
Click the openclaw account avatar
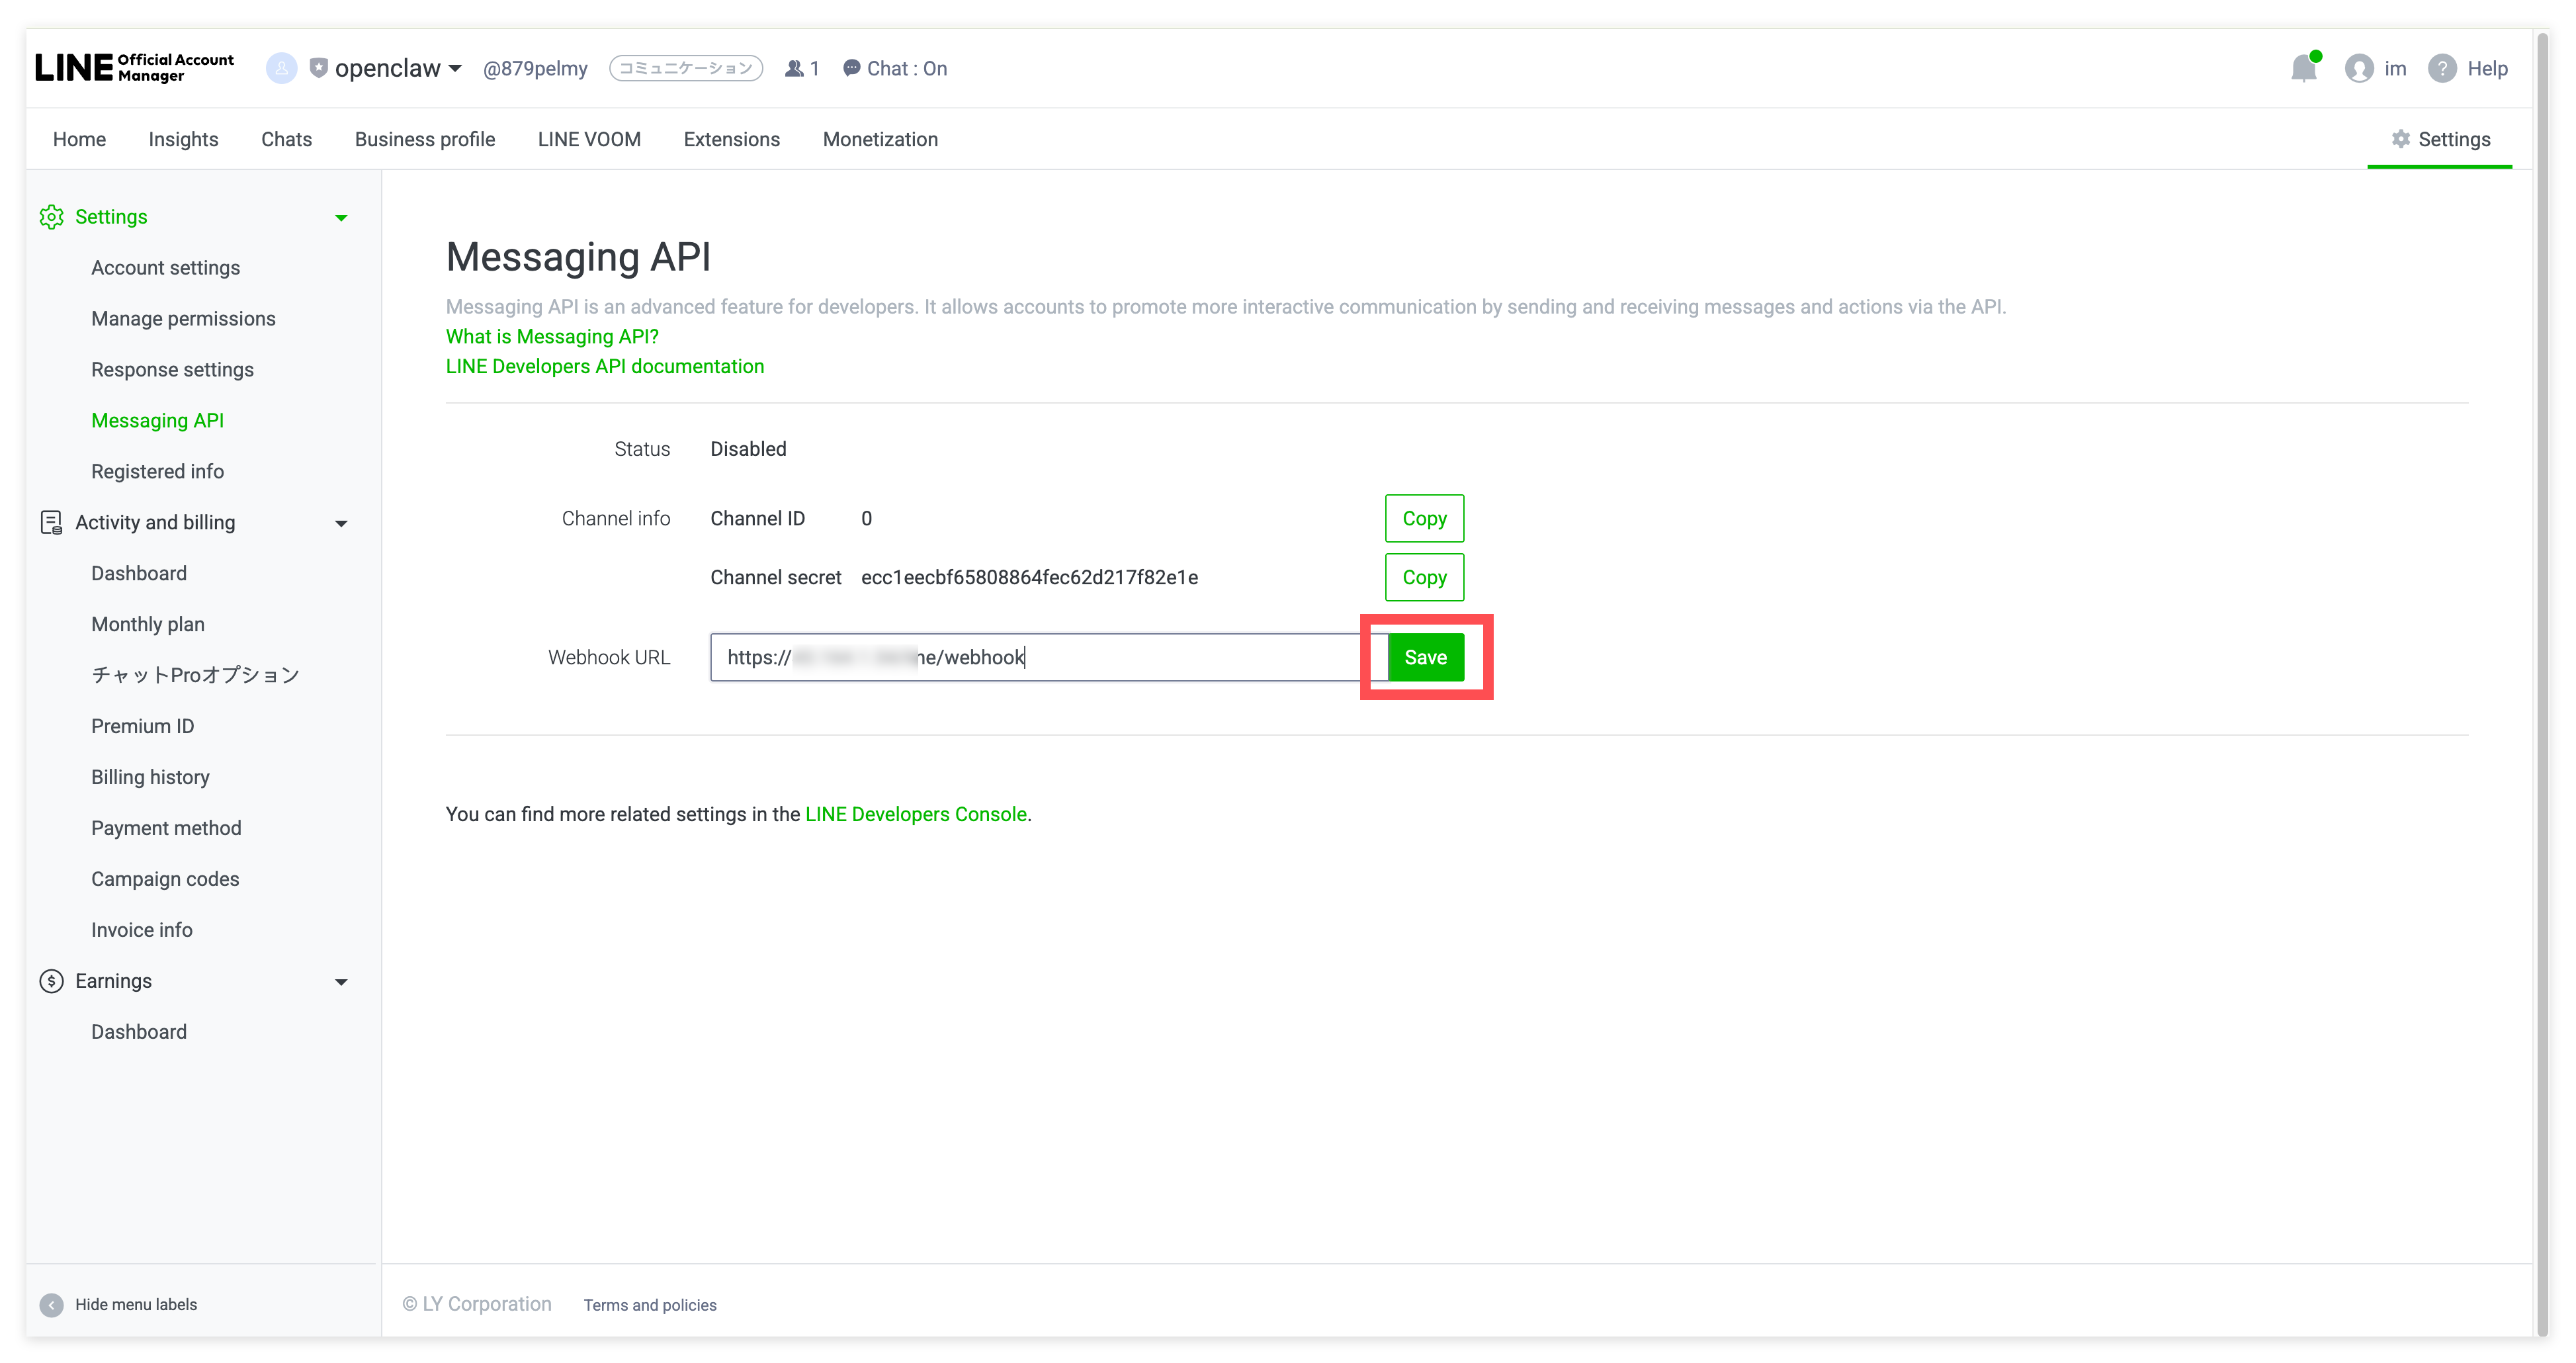click(281, 68)
